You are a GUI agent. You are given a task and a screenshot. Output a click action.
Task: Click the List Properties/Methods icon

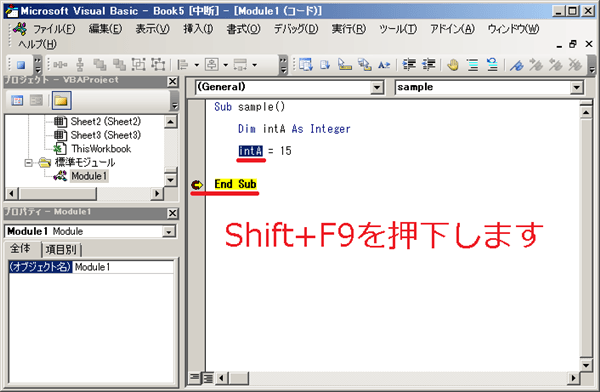[x=305, y=65]
